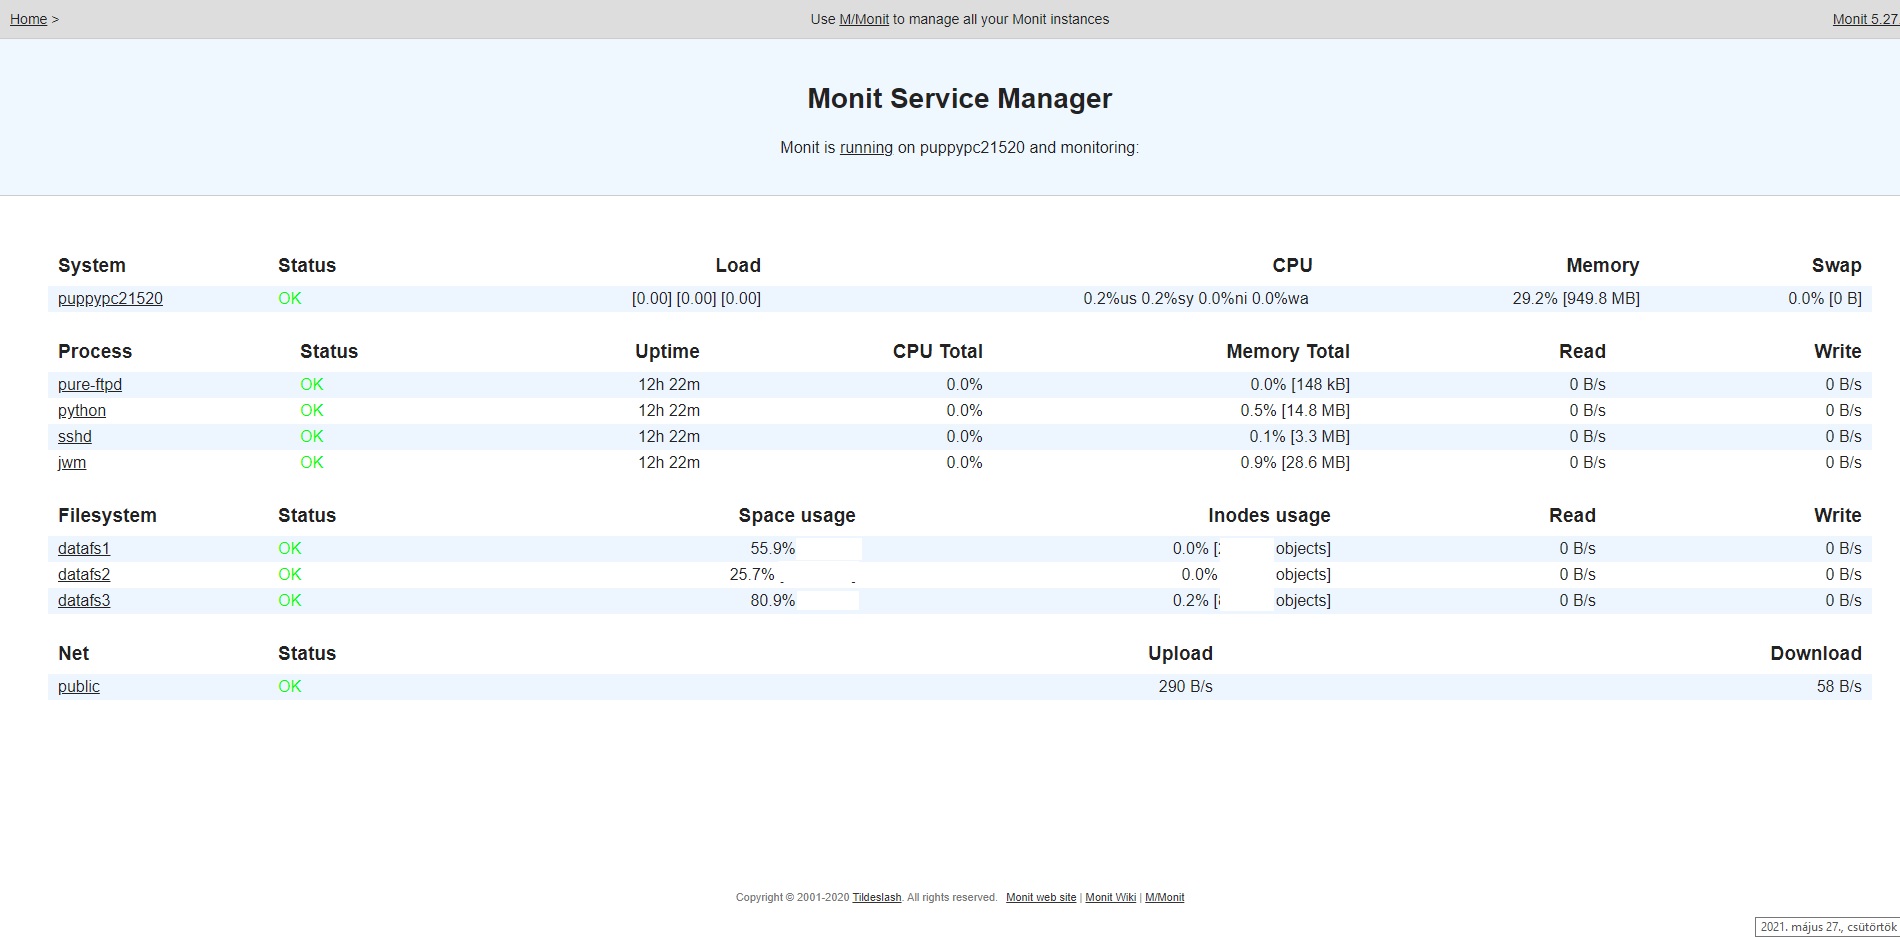This screenshot has height=937, width=1900.
Task: Click the Monit Service Manager heading
Action: (x=960, y=98)
